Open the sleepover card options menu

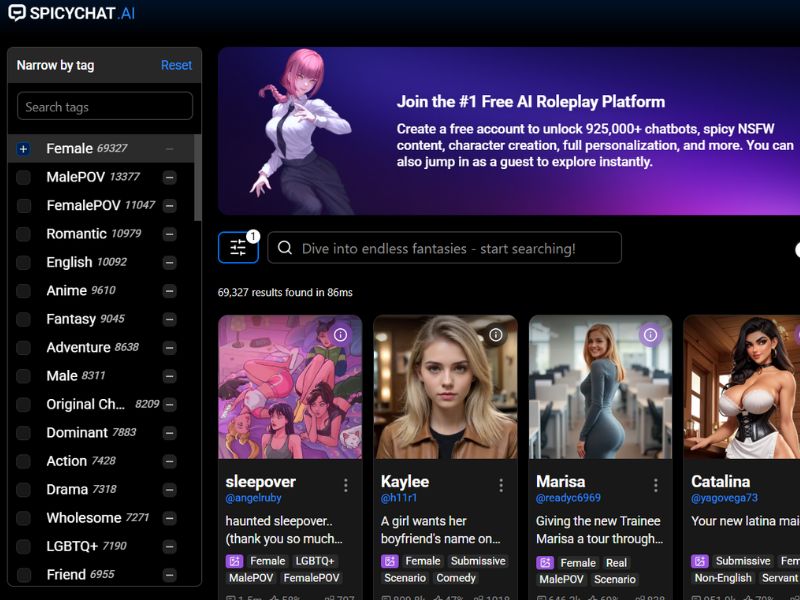click(346, 485)
